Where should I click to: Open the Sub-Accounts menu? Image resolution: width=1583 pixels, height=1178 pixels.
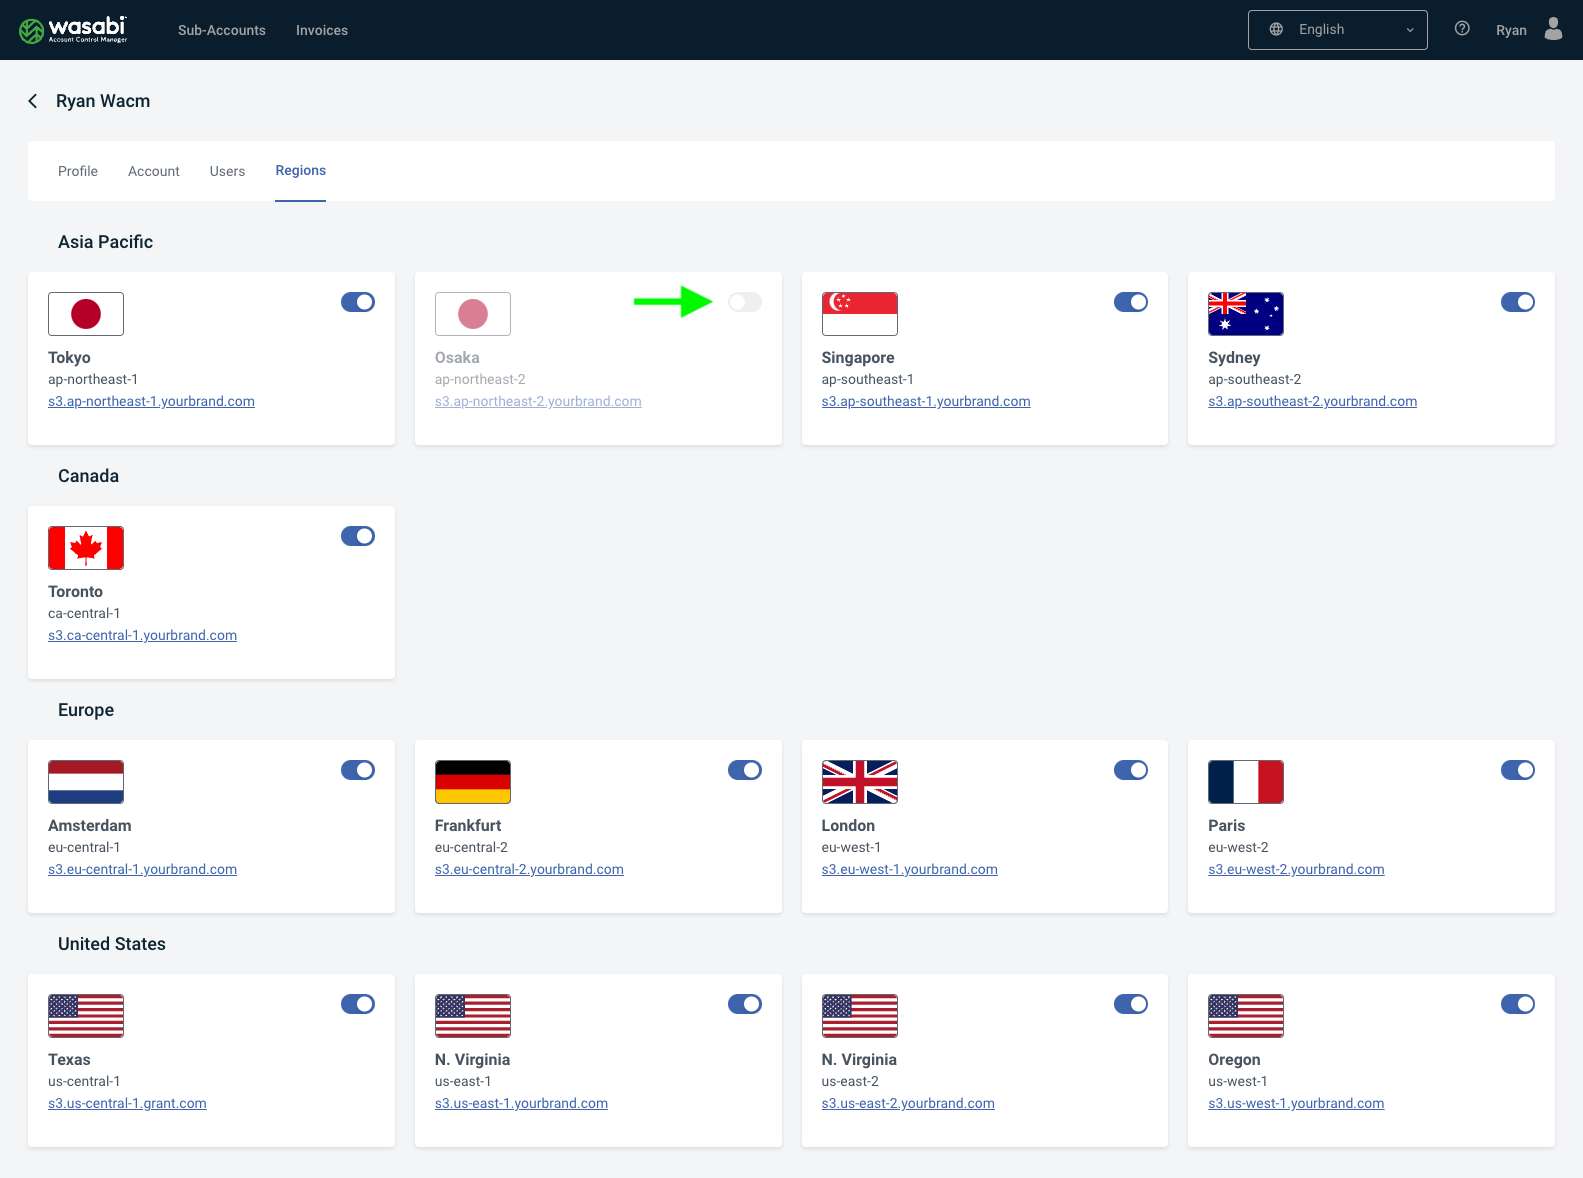tap(222, 30)
